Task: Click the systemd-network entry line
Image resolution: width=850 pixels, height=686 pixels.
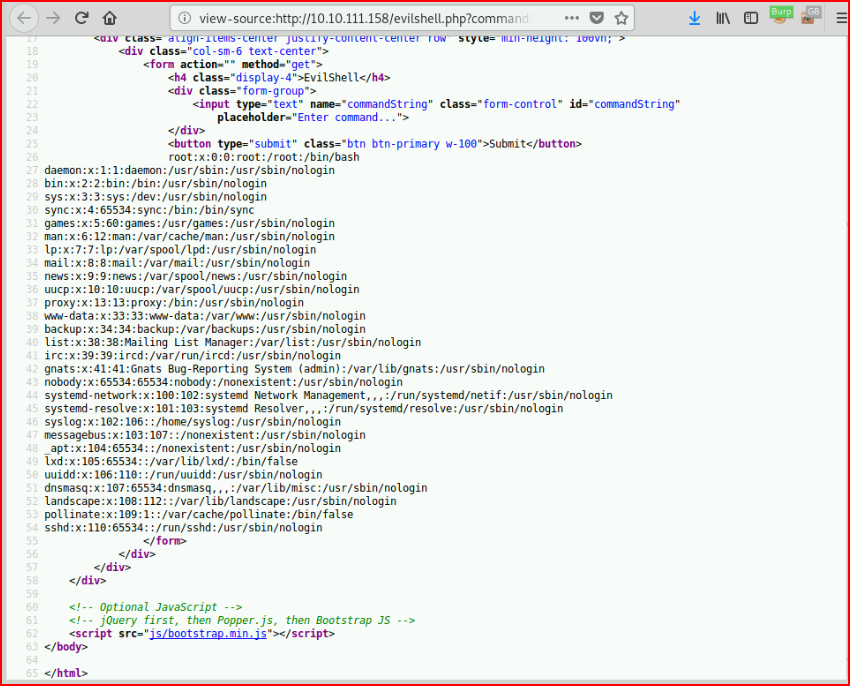Action: pos(329,395)
